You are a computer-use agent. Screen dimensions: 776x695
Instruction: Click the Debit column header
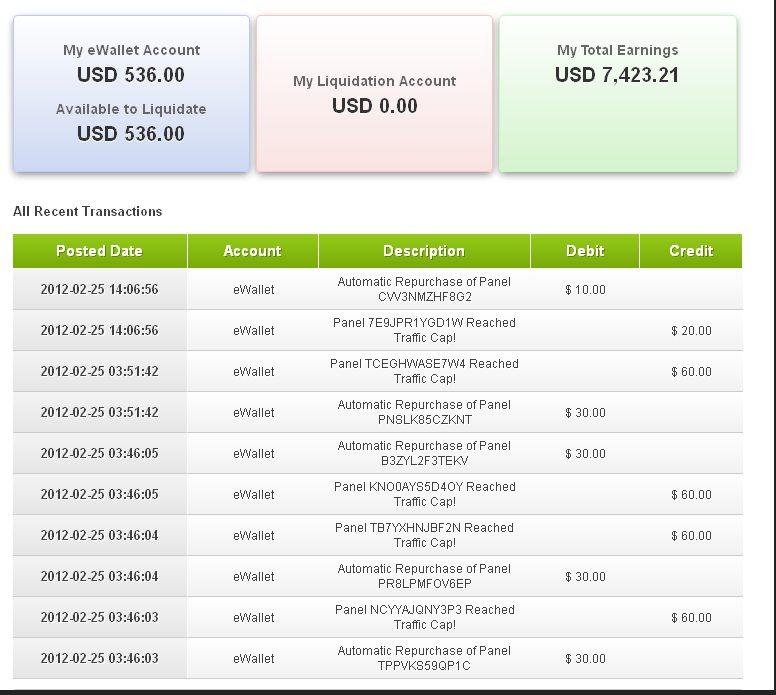pos(585,251)
